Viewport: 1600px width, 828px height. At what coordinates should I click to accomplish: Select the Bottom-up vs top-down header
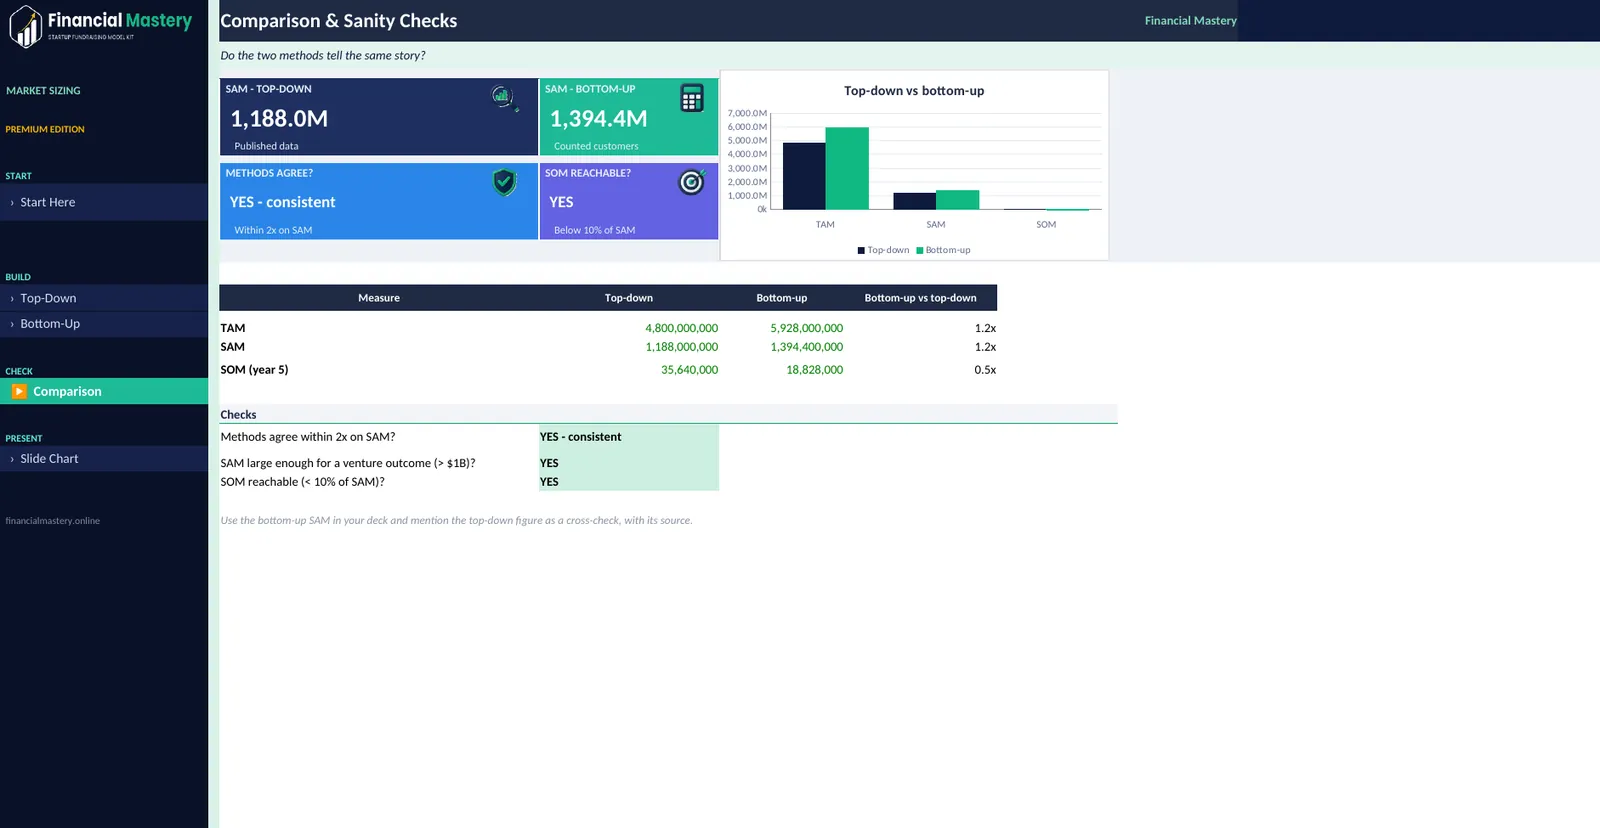pos(921,298)
